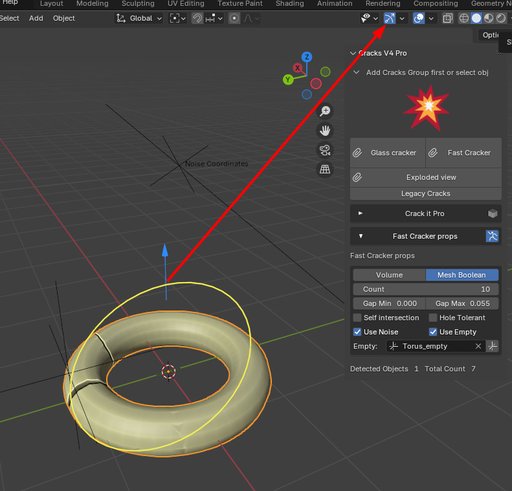Open the Global transform orientation dropdown
Viewport: 512px width, 491px height.
coord(139,18)
